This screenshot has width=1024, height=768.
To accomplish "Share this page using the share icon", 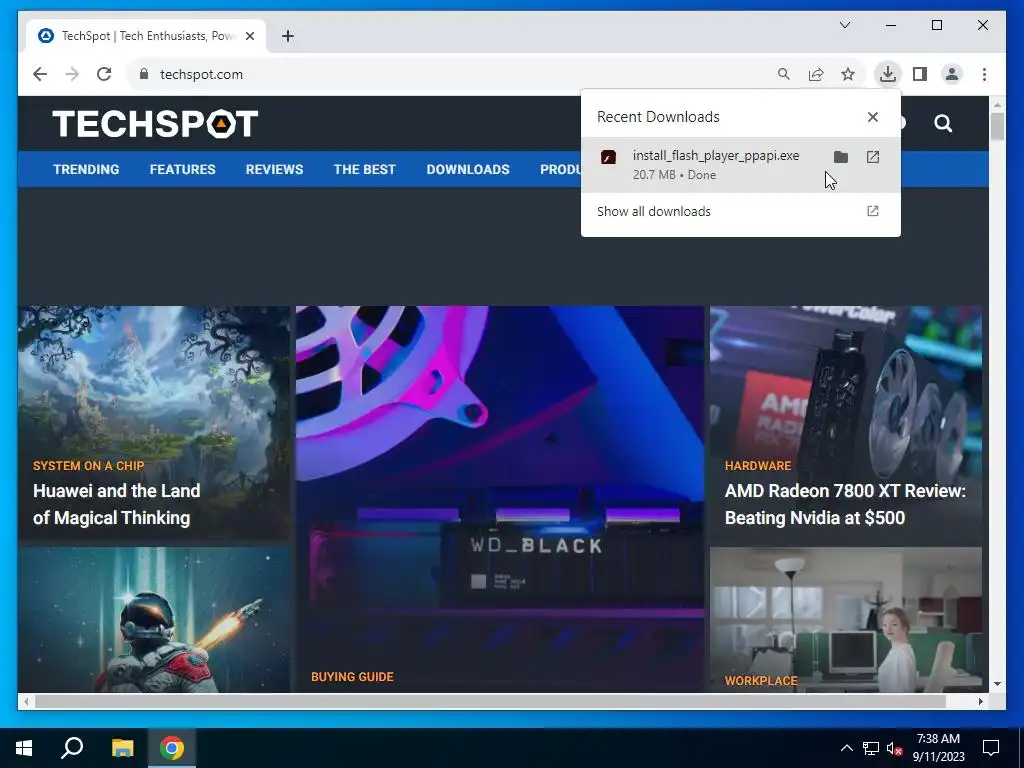I will 816,74.
